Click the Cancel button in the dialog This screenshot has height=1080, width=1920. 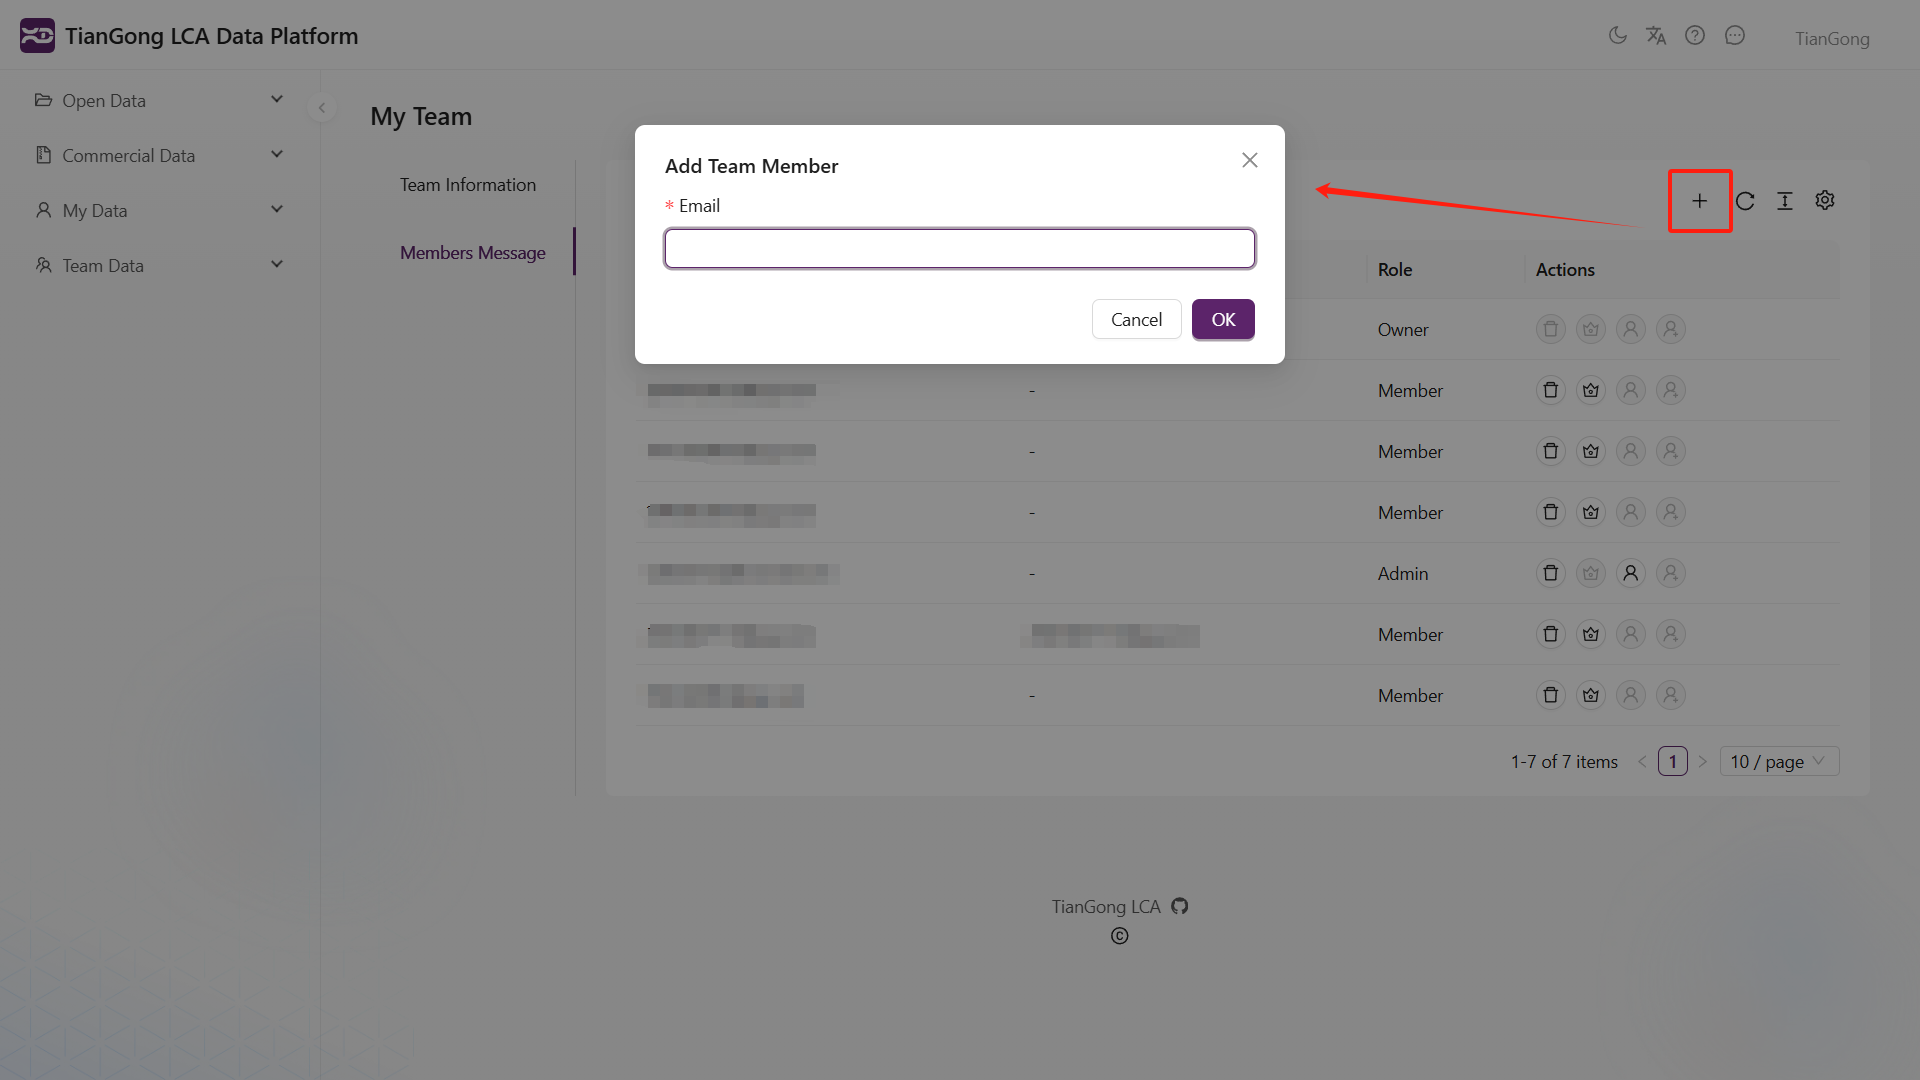[1136, 319]
